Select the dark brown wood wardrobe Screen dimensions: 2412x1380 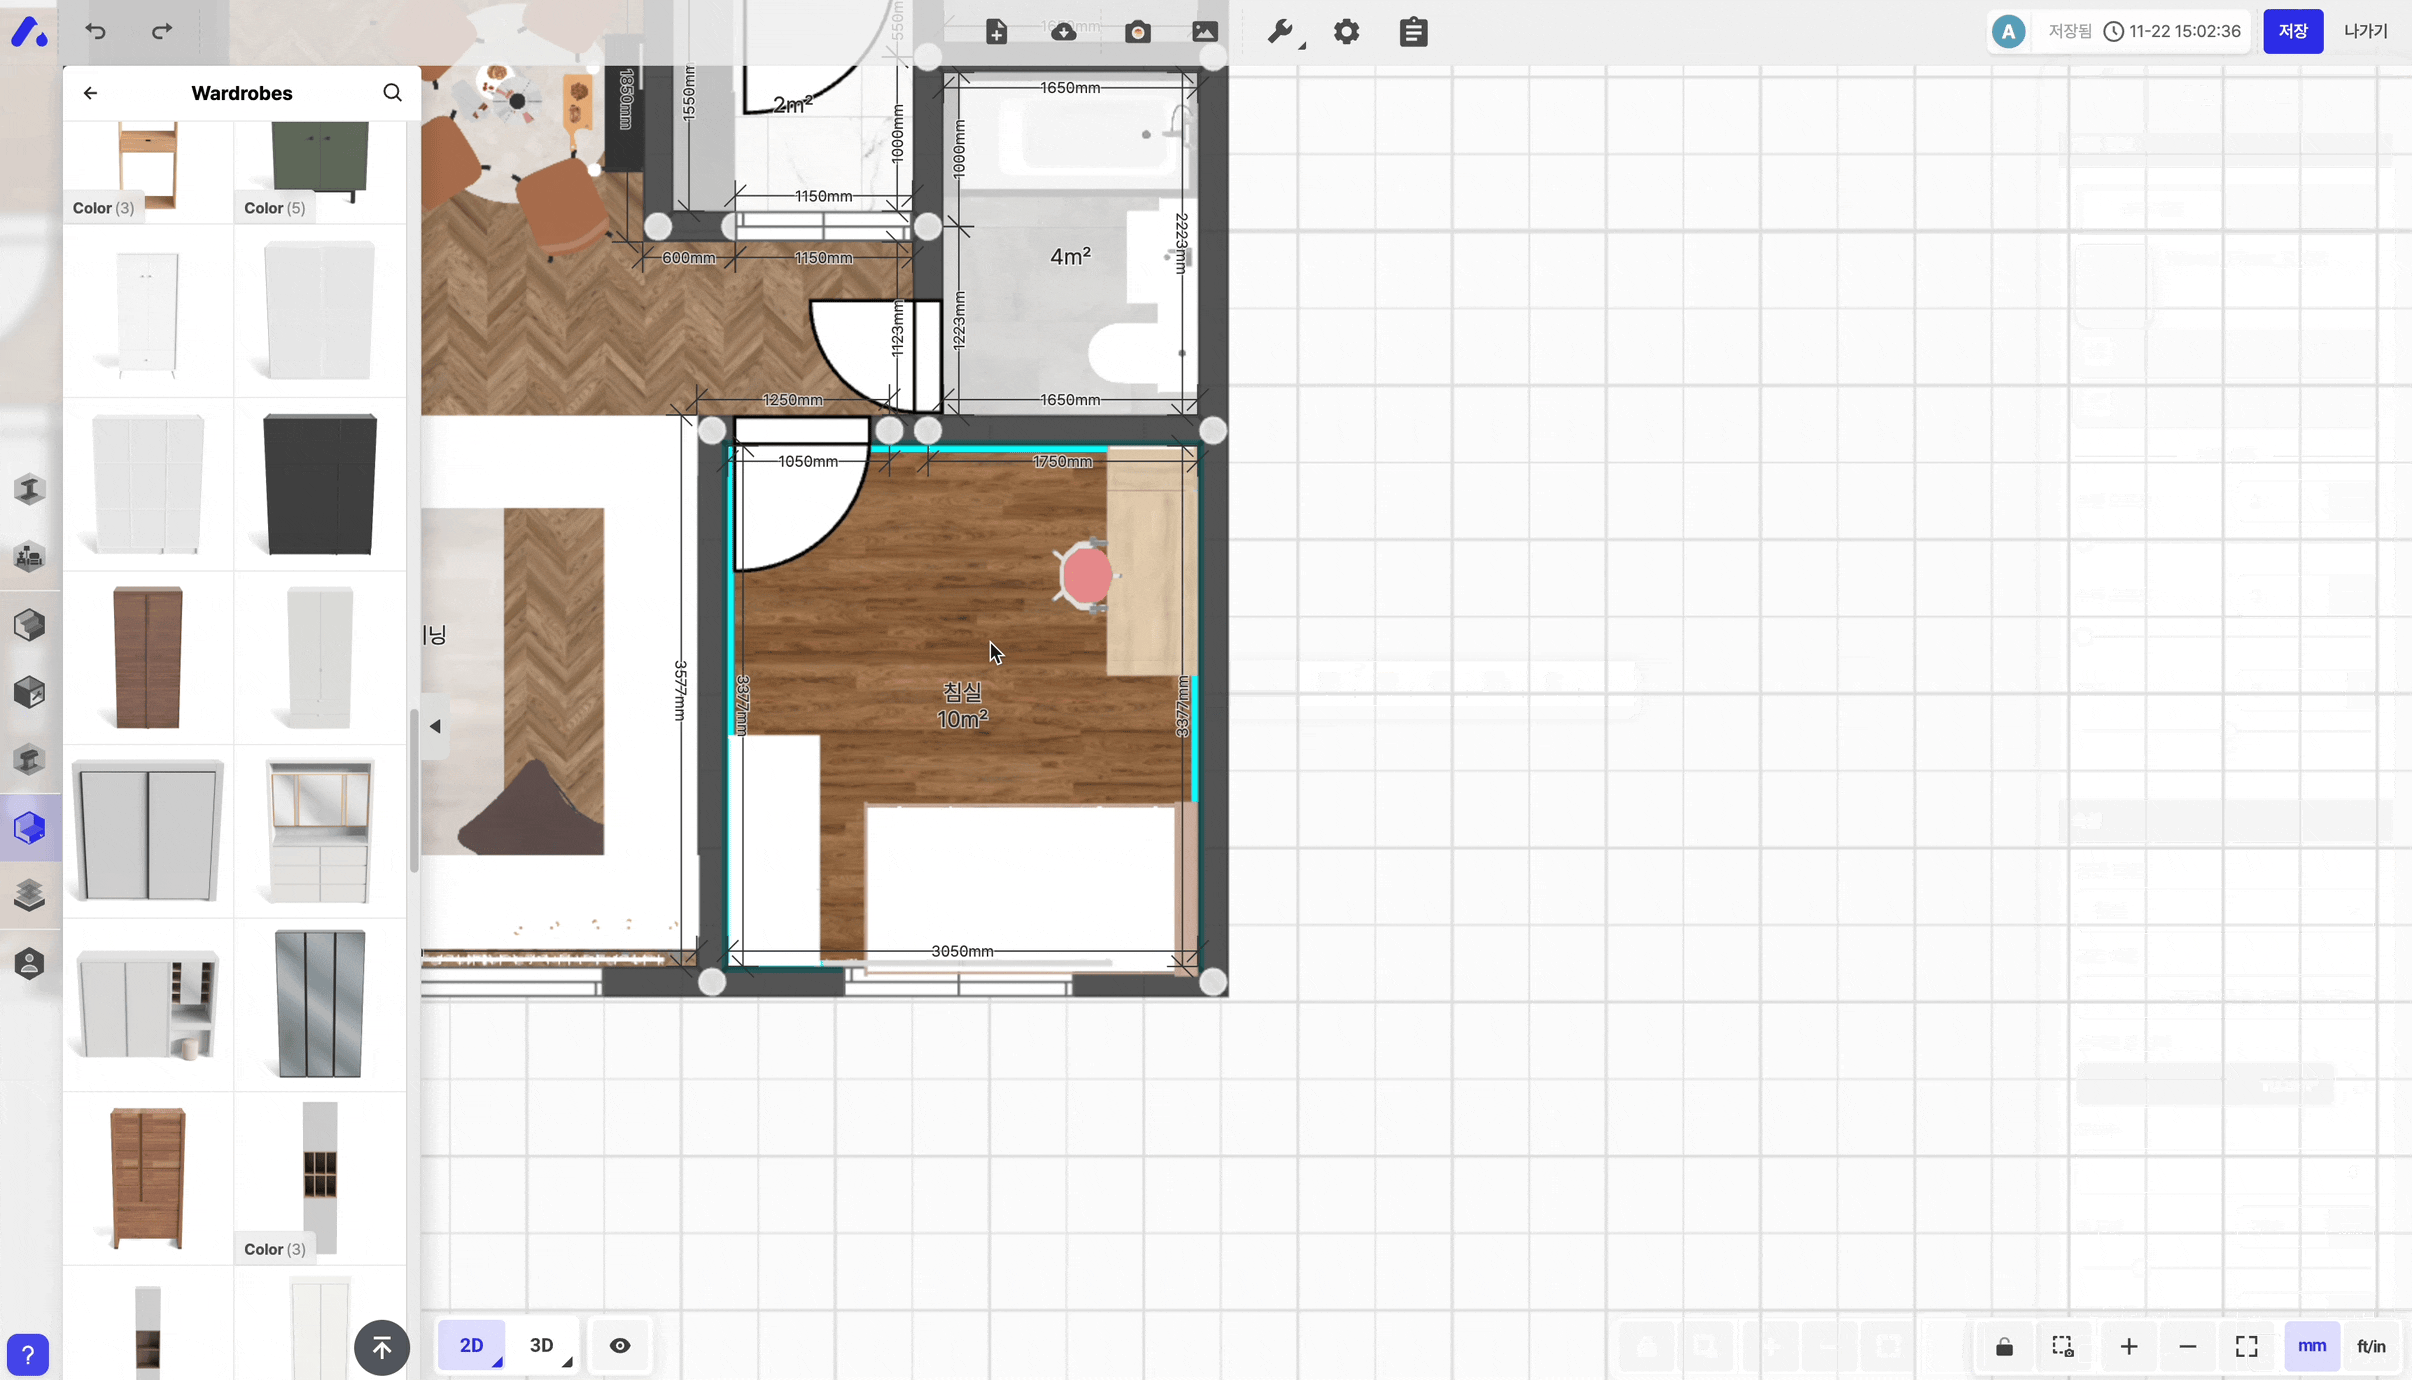coord(148,657)
